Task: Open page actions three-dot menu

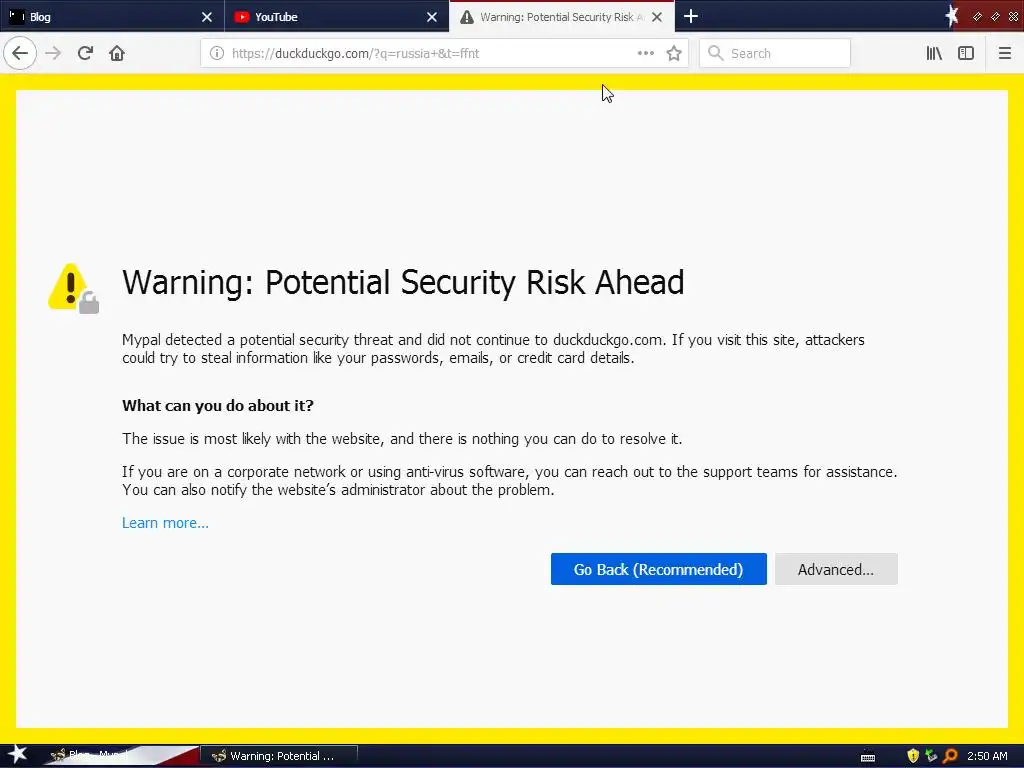Action: point(645,53)
